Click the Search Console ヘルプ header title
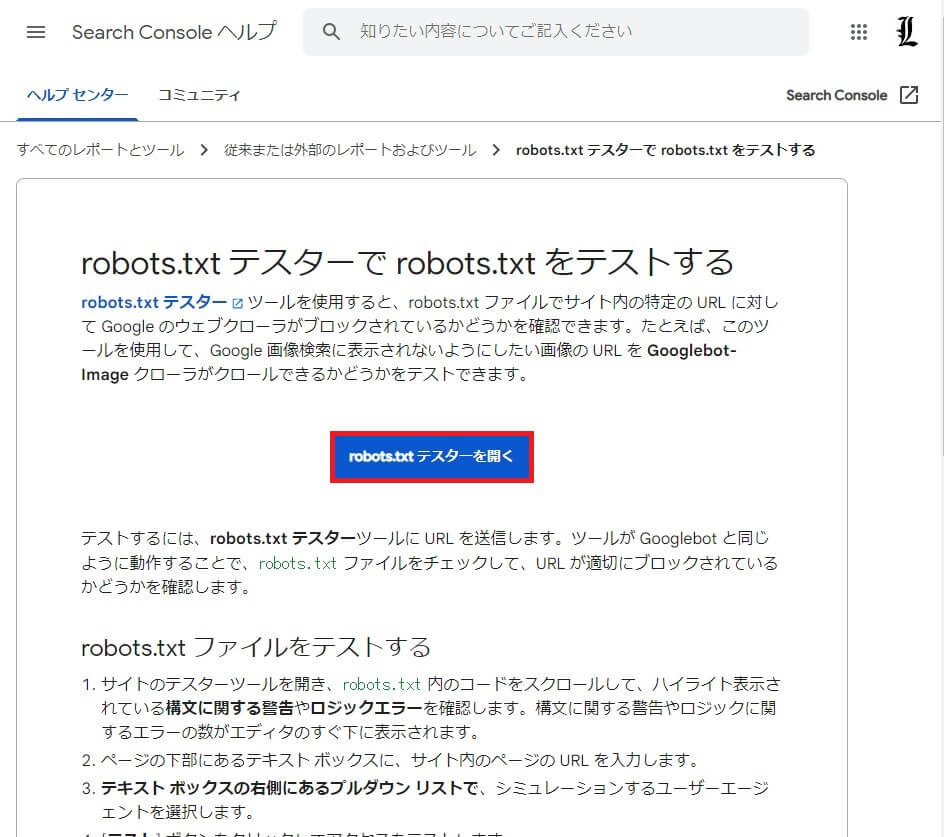This screenshot has height=837, width=944. (x=174, y=32)
